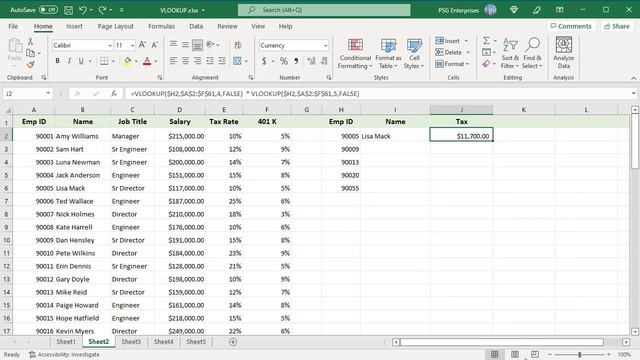The width and height of the screenshot is (640, 360).
Task: Apply red Font Color swatch
Action: 147,61
